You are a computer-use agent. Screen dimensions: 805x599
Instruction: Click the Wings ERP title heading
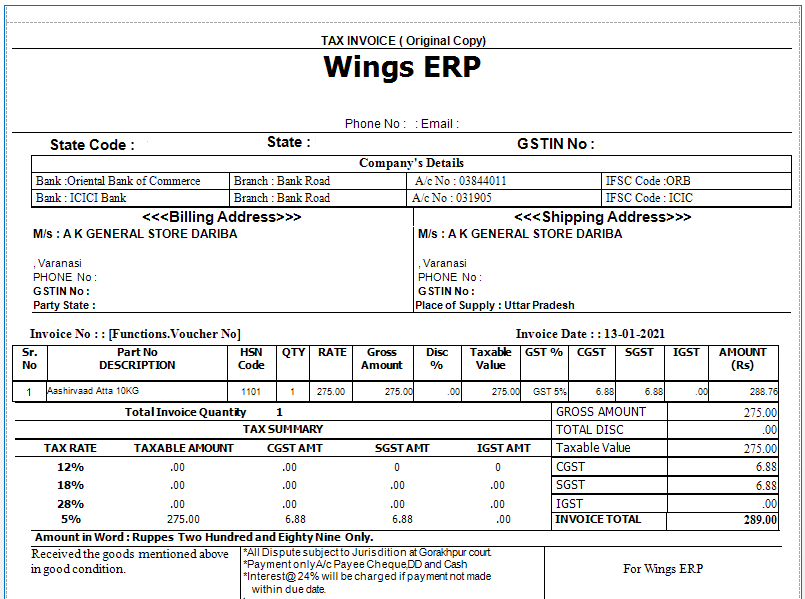pyautogui.click(x=402, y=69)
